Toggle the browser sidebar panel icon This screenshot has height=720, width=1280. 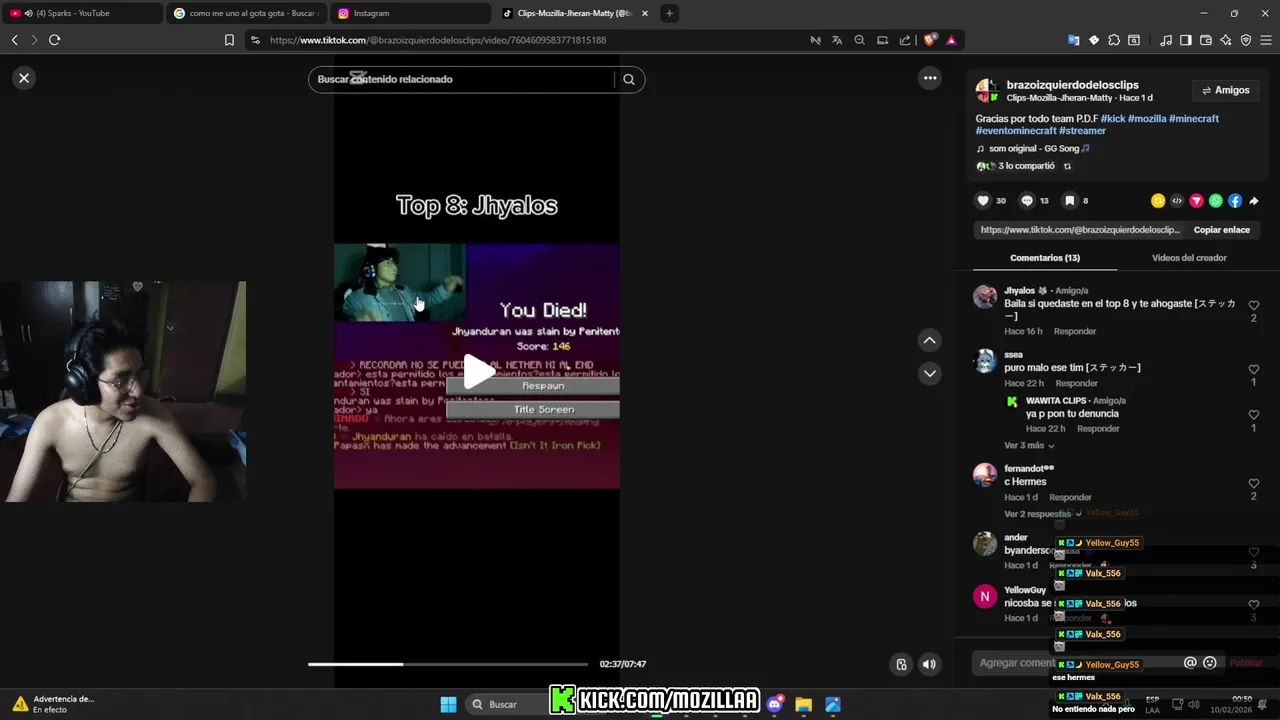tap(1185, 40)
